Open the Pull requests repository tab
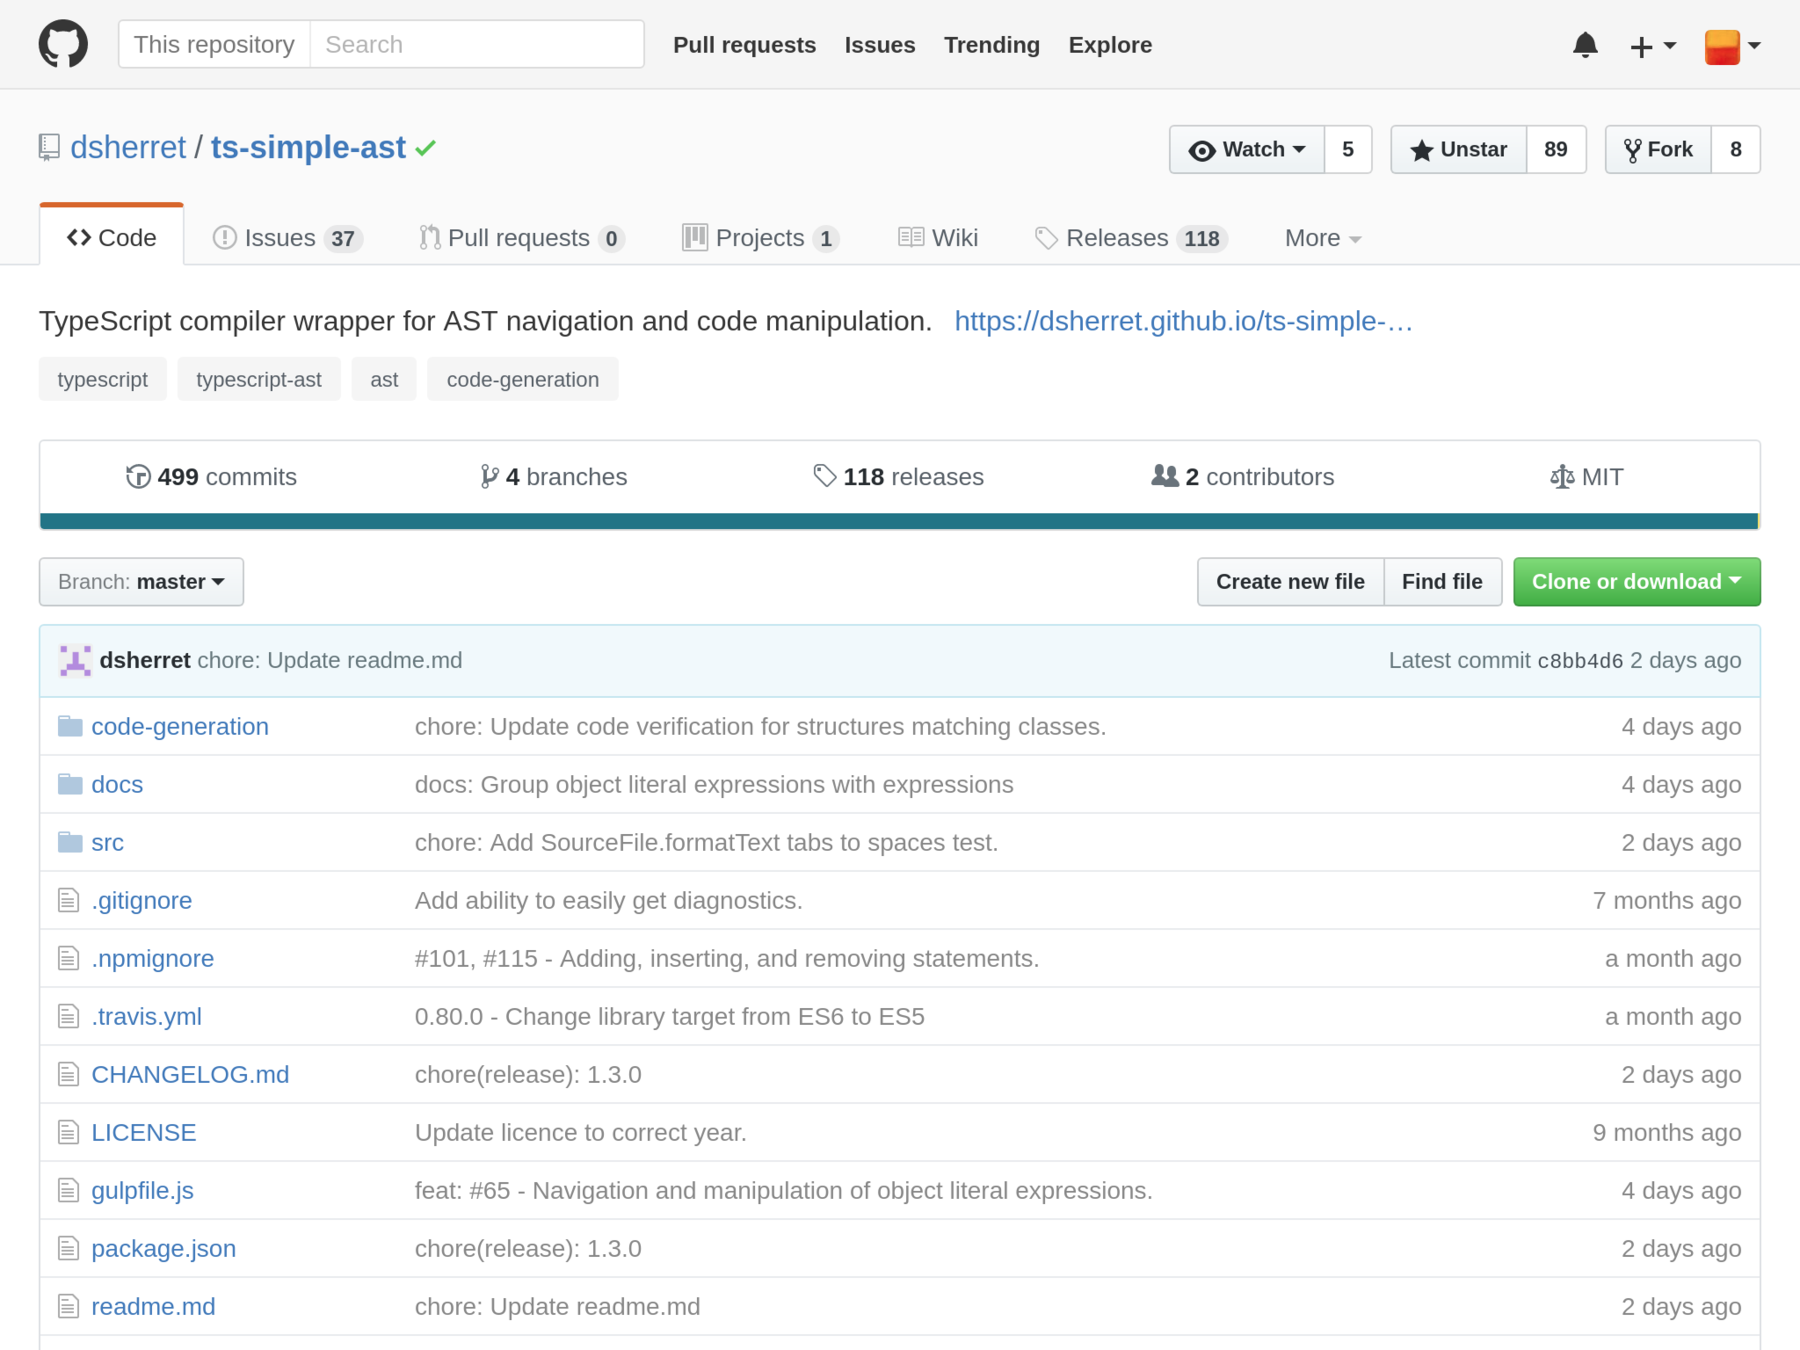The image size is (1800, 1350). coord(522,238)
